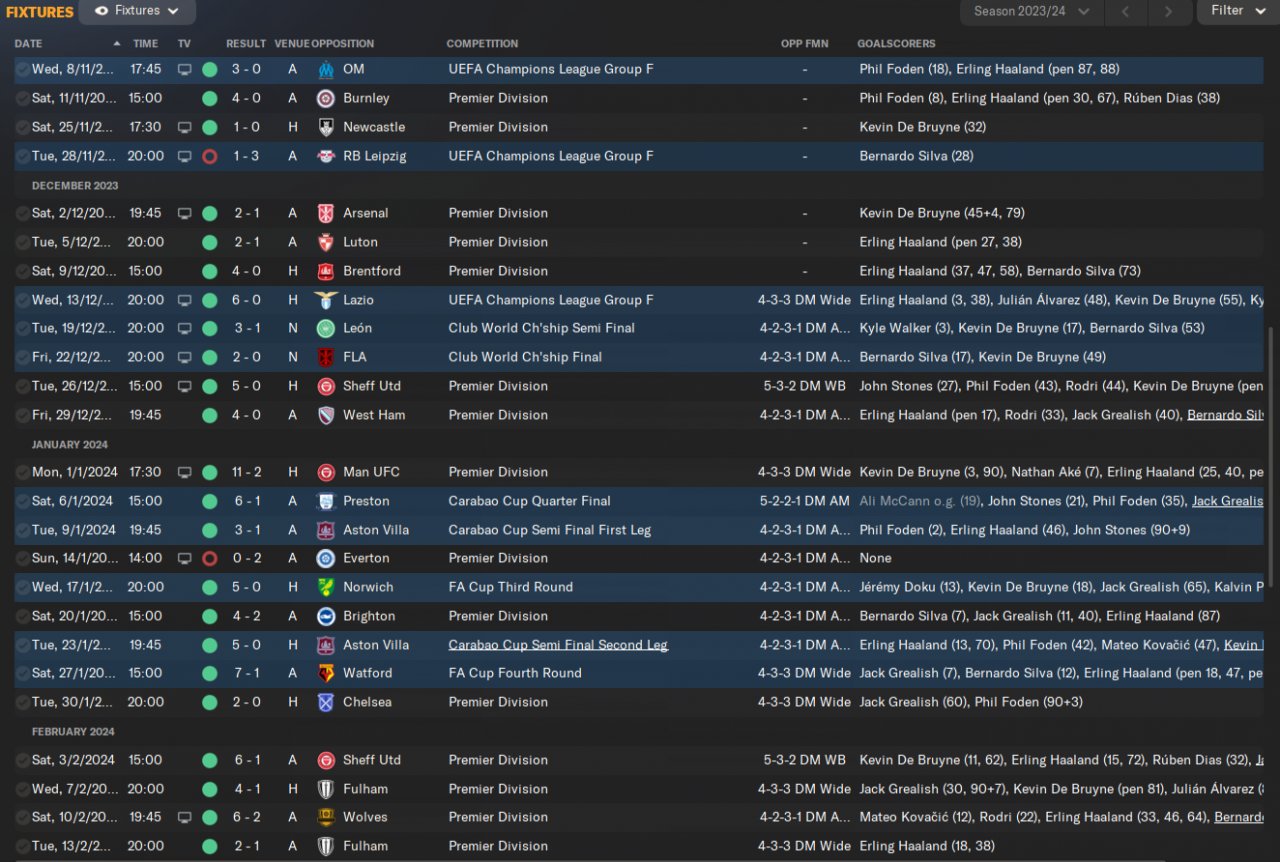Open the Watford club crest
Screen dimensions: 1280x862
tap(325, 673)
